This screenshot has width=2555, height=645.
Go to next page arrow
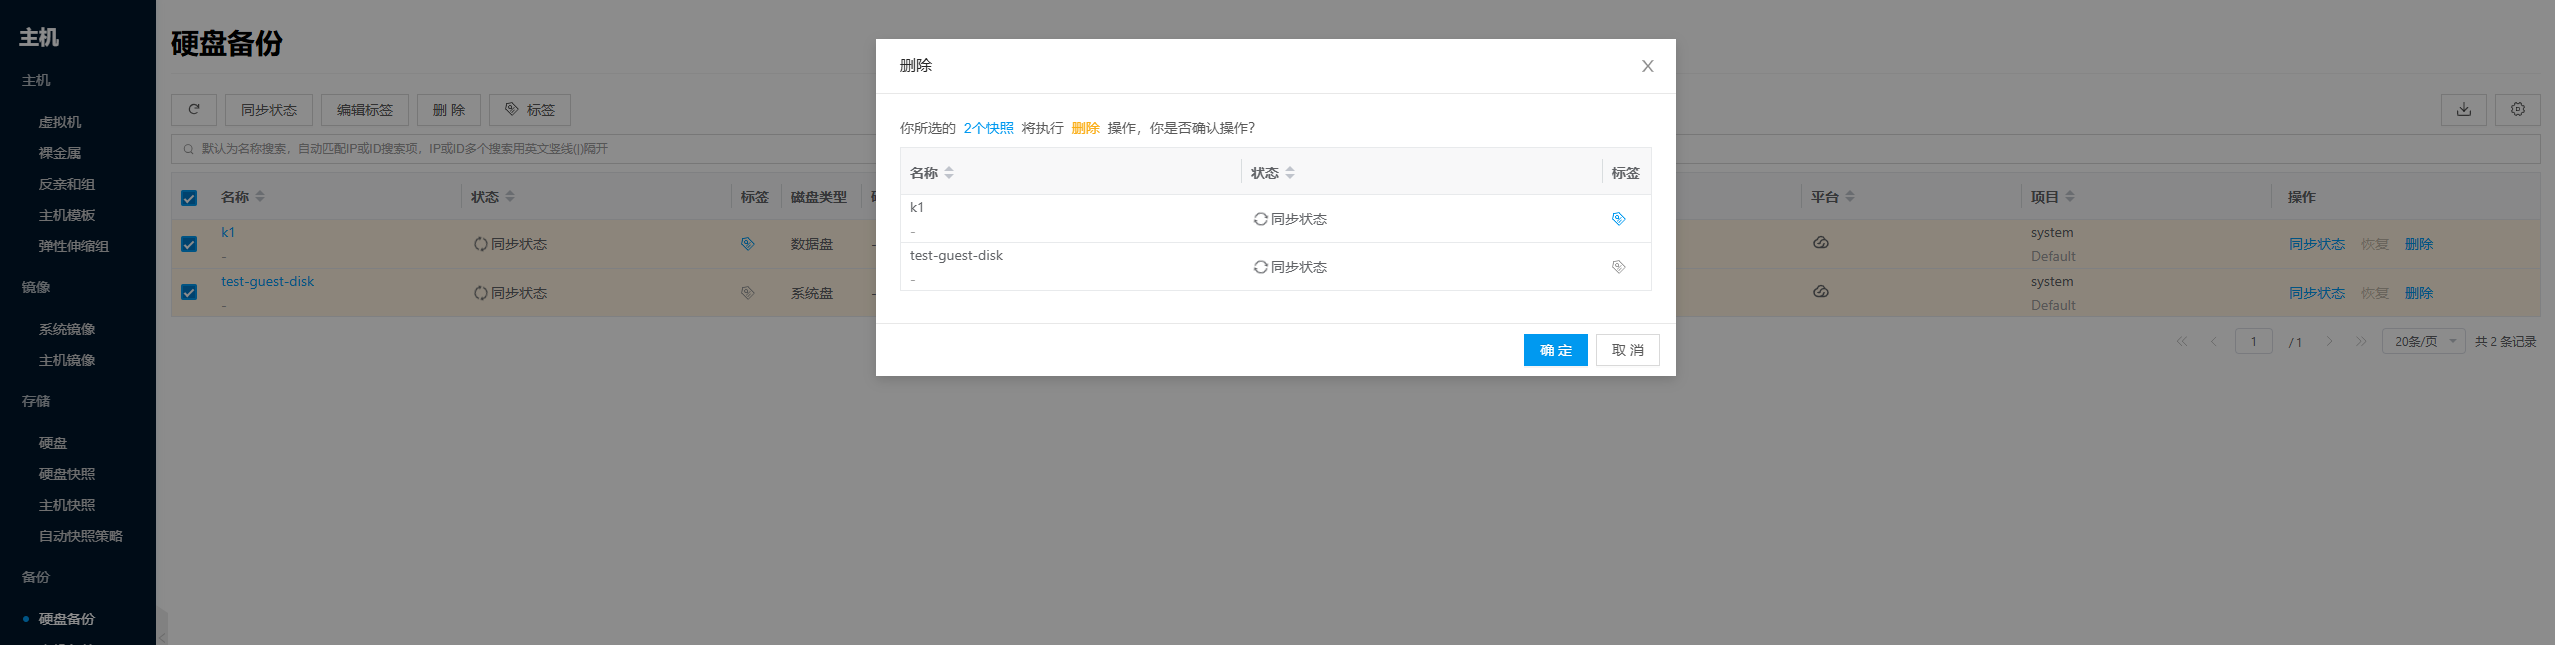tap(2329, 342)
